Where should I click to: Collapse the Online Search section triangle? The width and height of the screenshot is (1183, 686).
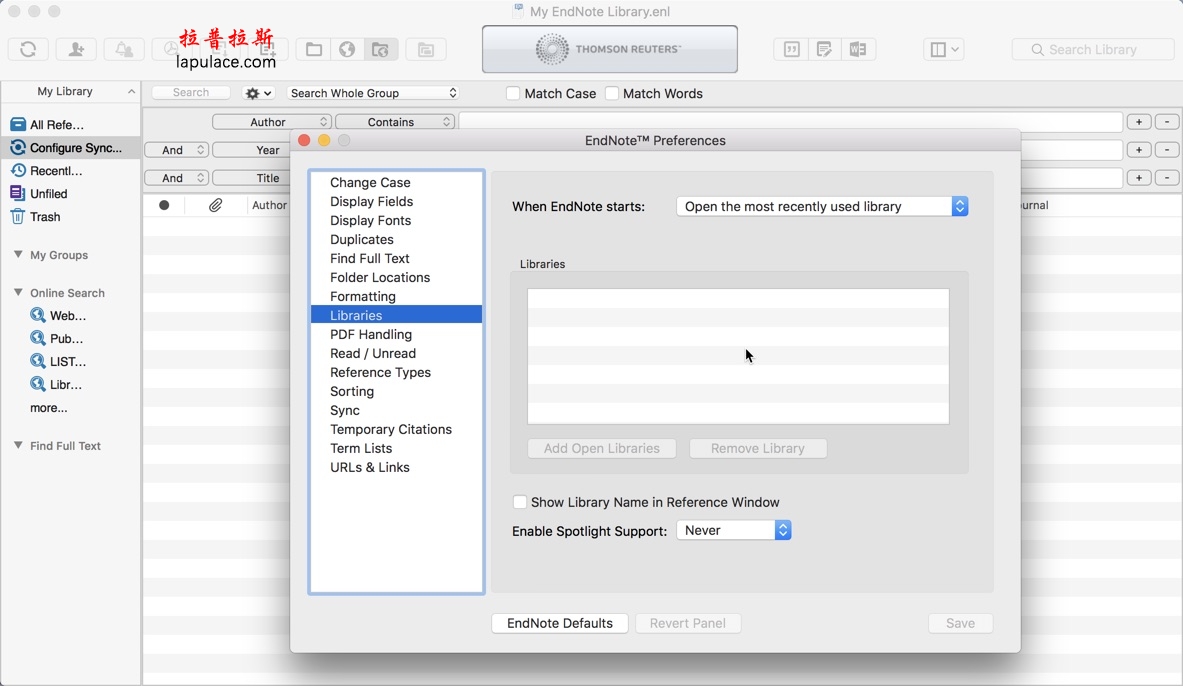(x=18, y=292)
